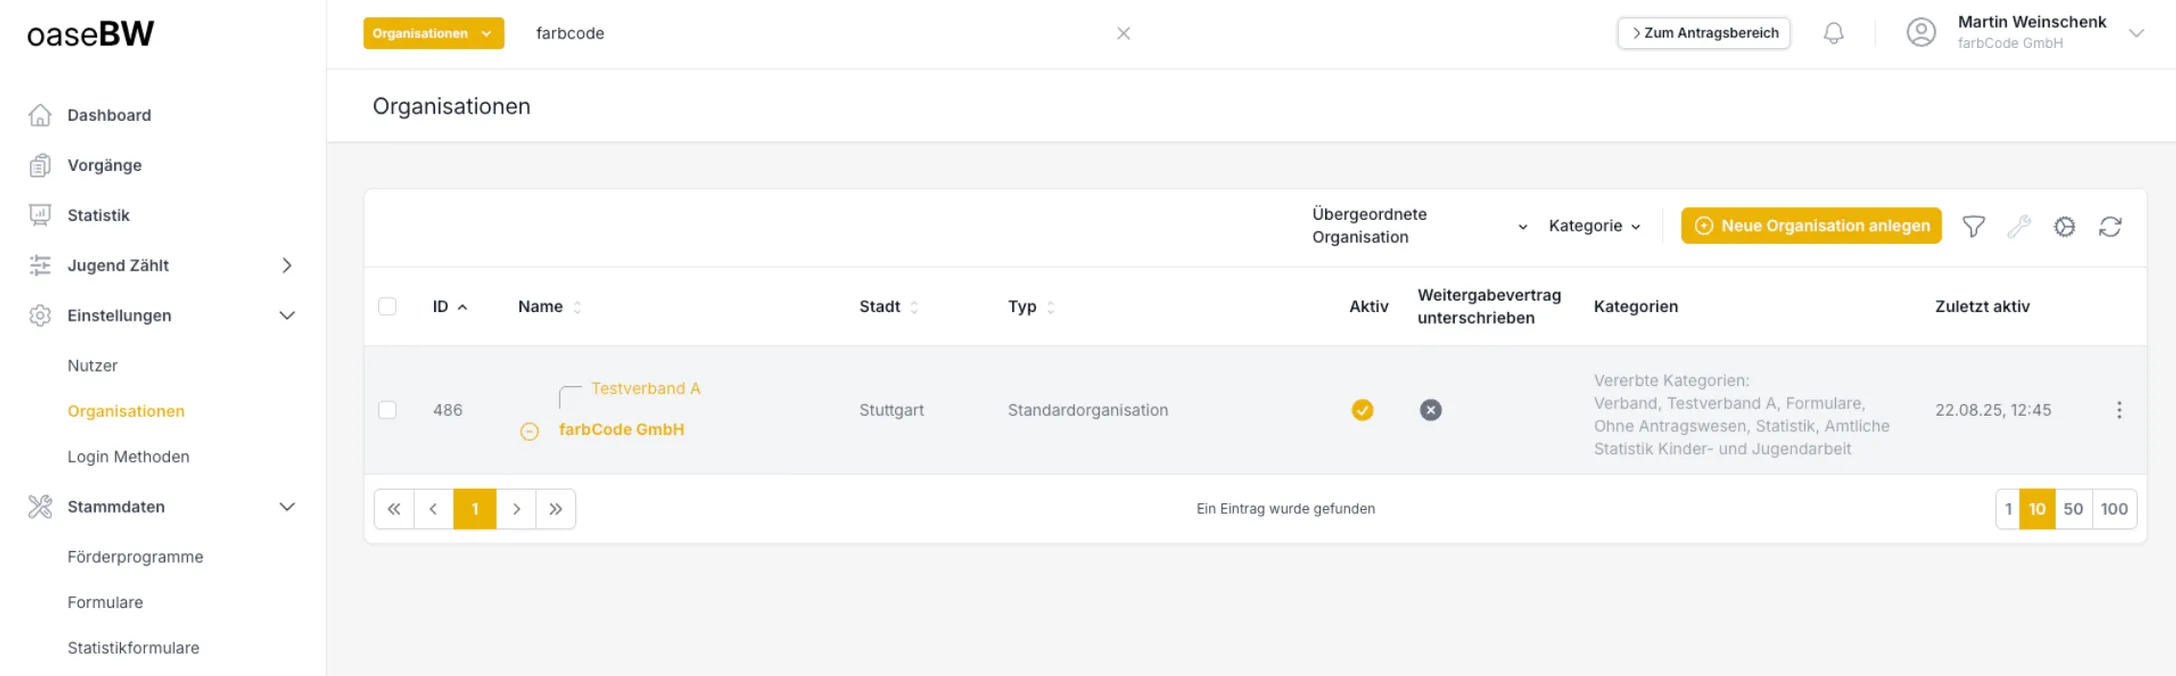Open the Übergeordnete Organisation dropdown
The image size is (2176, 676).
point(1420,226)
